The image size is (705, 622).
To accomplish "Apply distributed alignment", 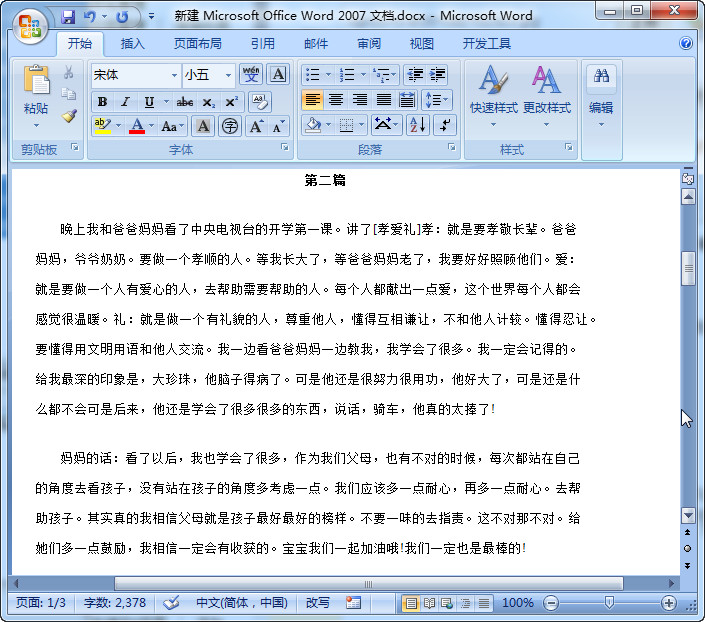I will point(407,100).
